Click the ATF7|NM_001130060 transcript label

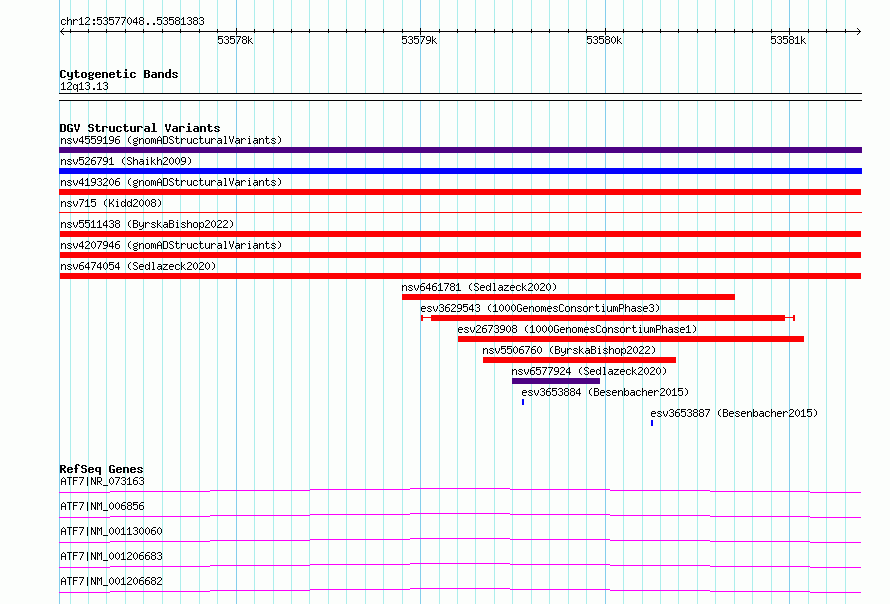pos(111,531)
